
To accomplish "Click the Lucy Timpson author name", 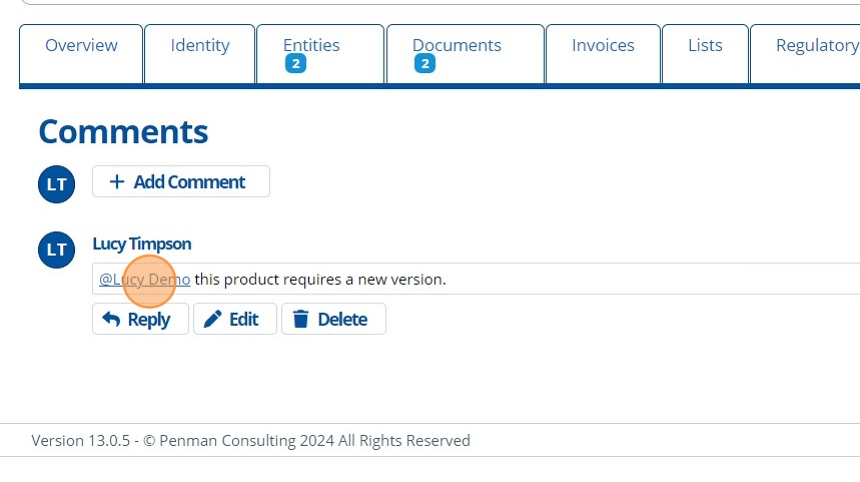I will pyautogui.click(x=142, y=244).
